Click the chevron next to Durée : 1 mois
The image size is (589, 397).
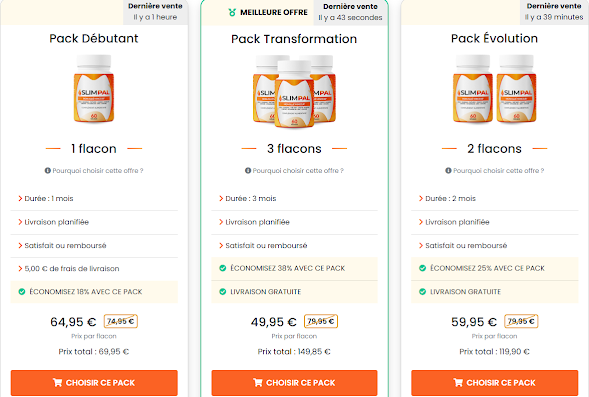click(20, 198)
